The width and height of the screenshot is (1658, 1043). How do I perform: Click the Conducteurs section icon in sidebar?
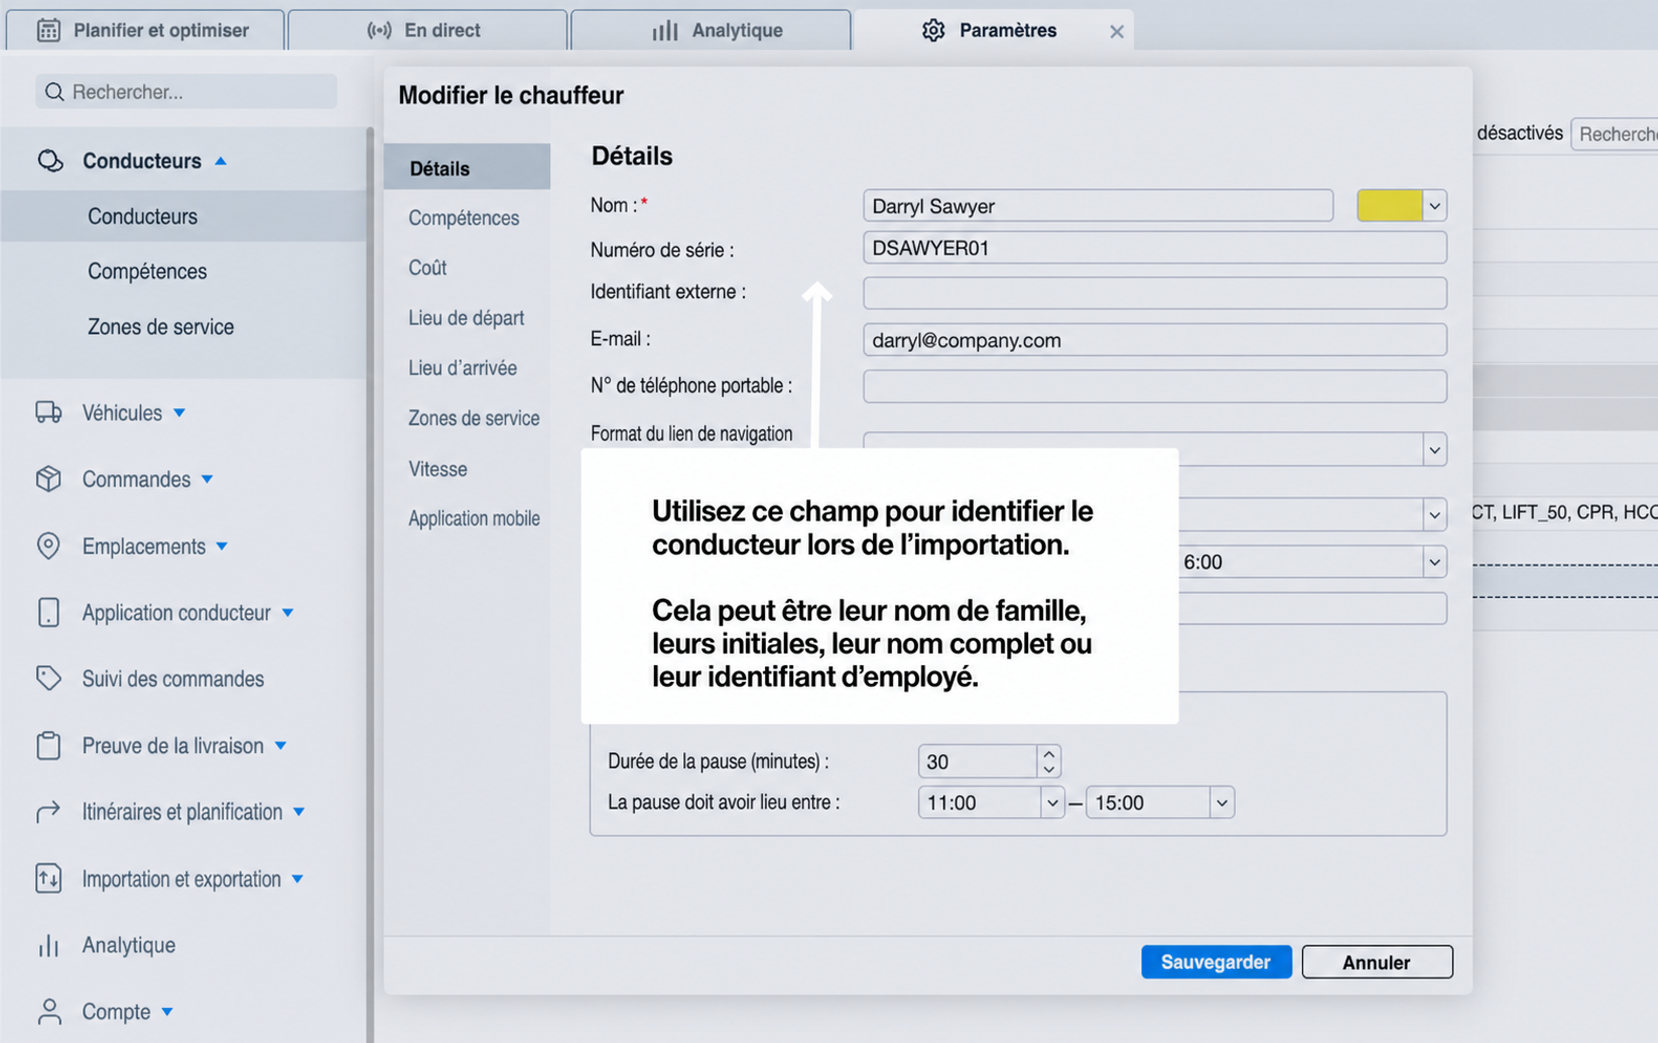point(50,161)
